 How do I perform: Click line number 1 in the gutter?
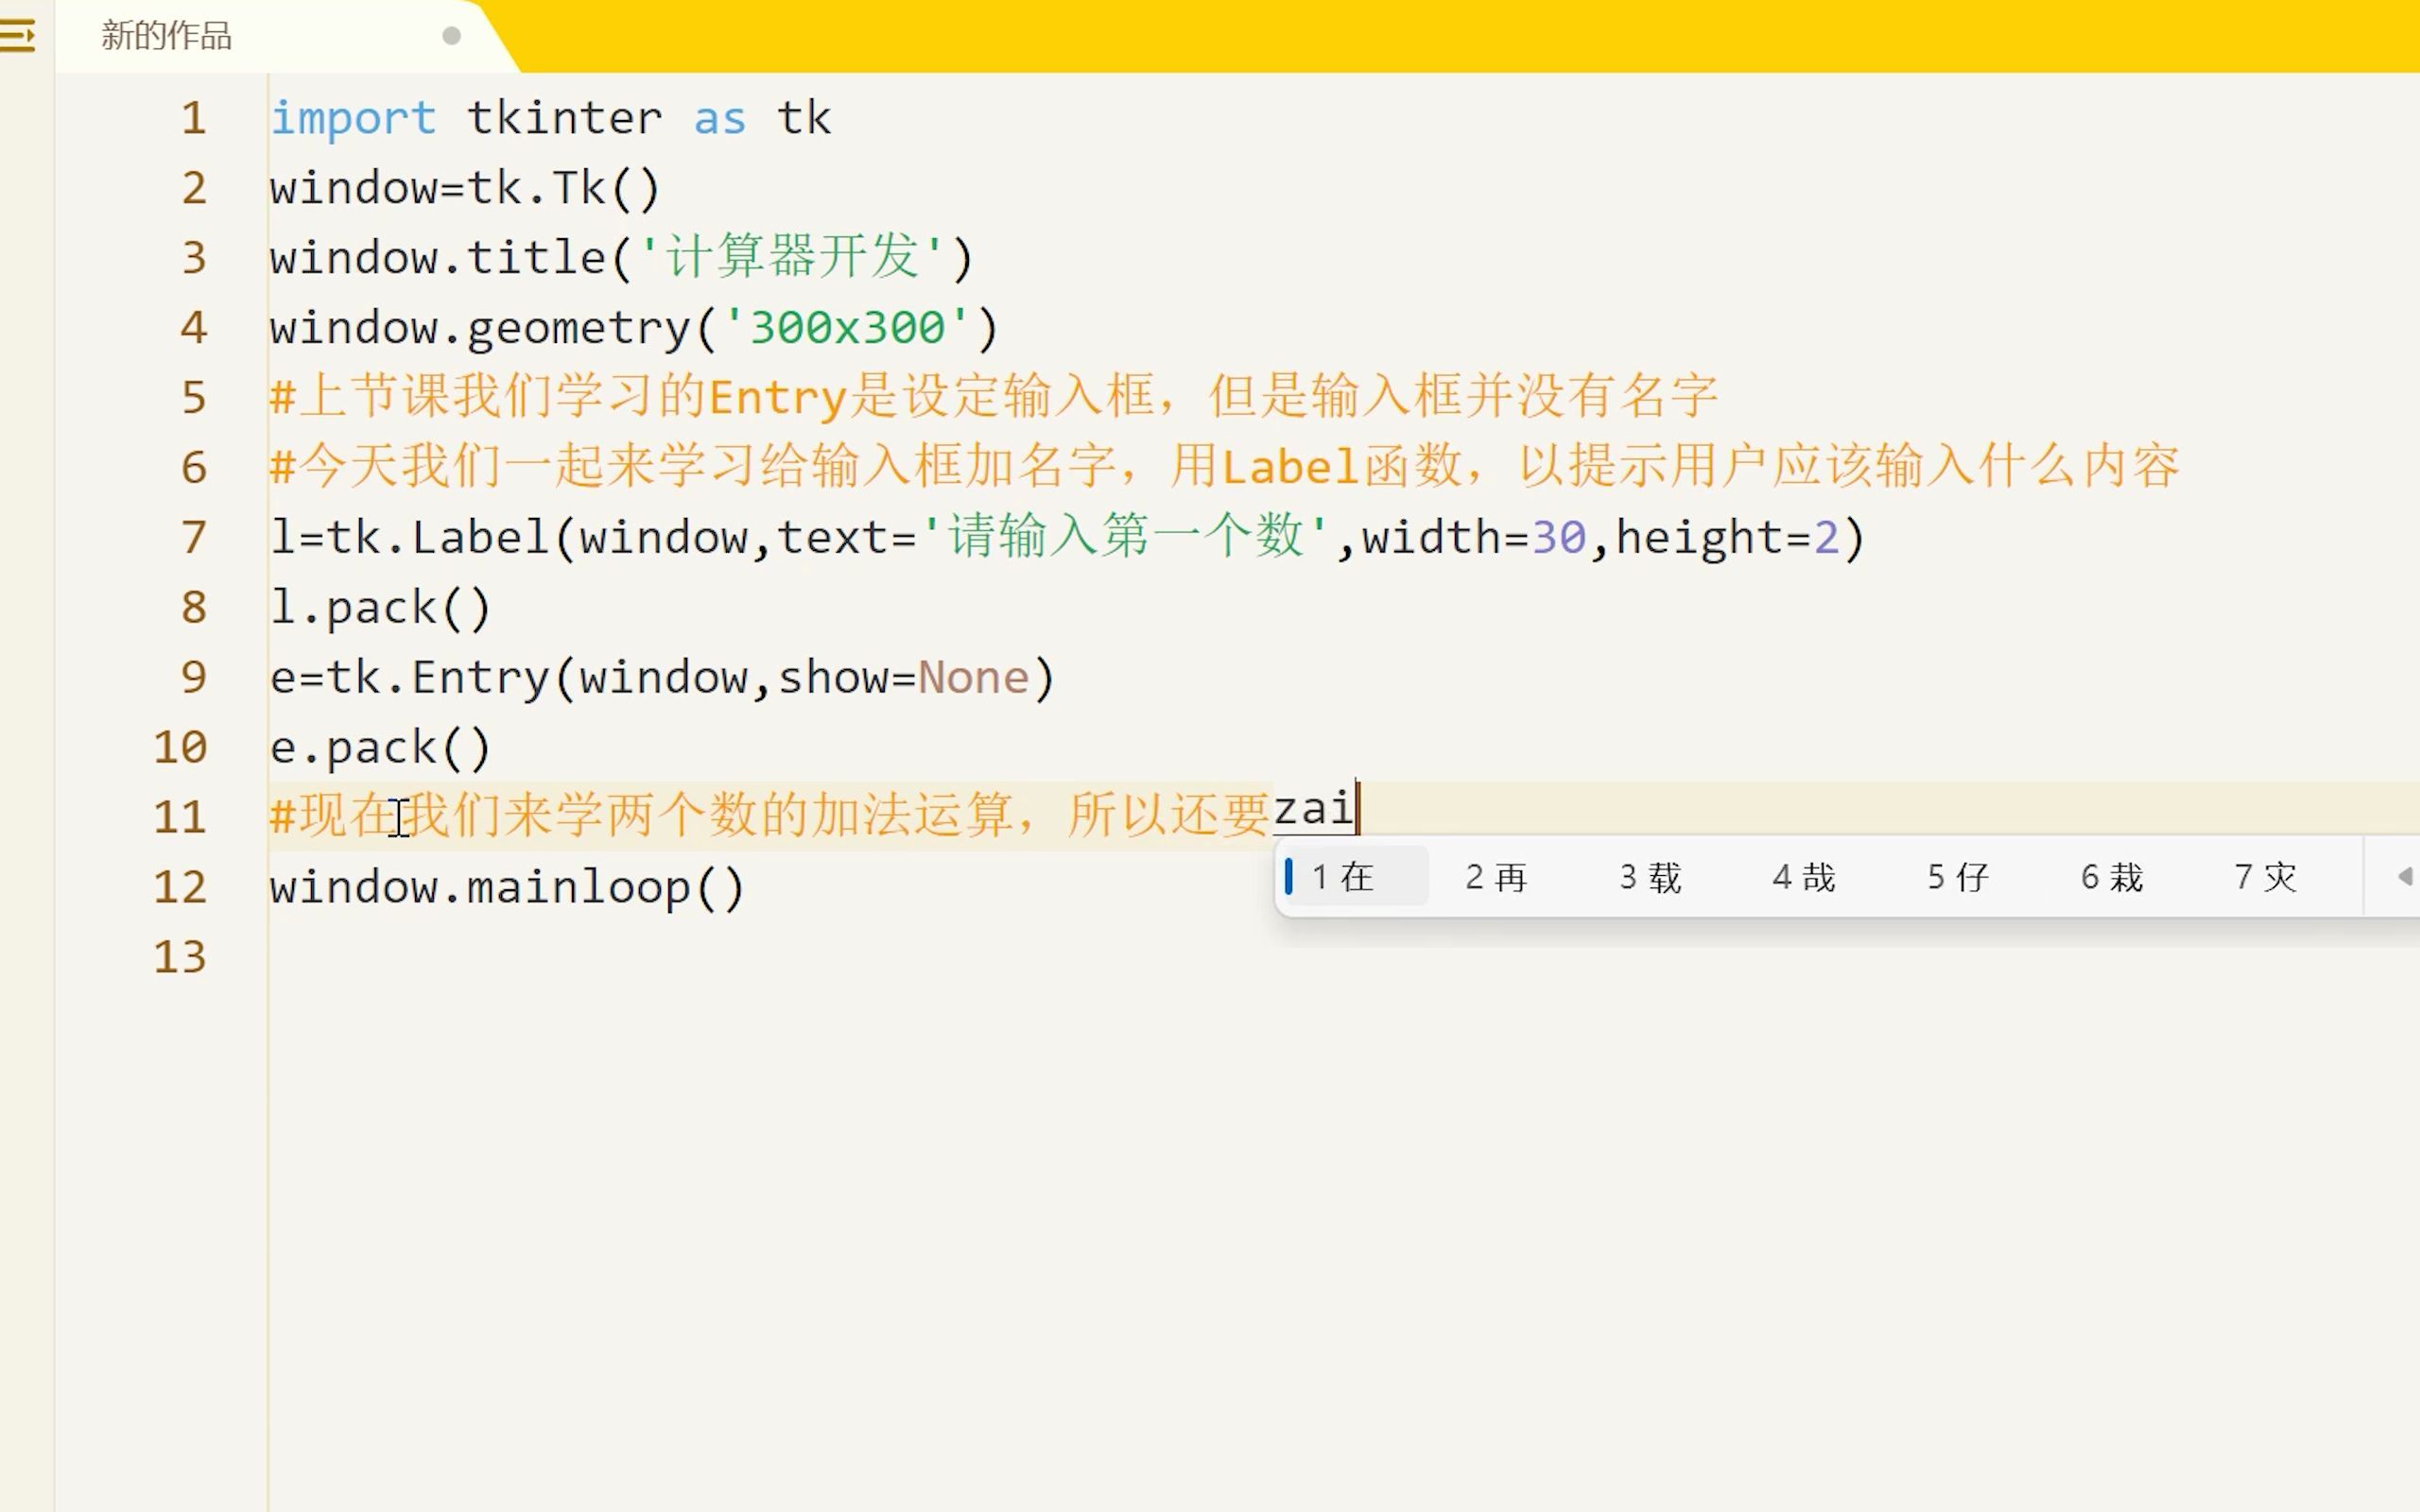tap(194, 118)
